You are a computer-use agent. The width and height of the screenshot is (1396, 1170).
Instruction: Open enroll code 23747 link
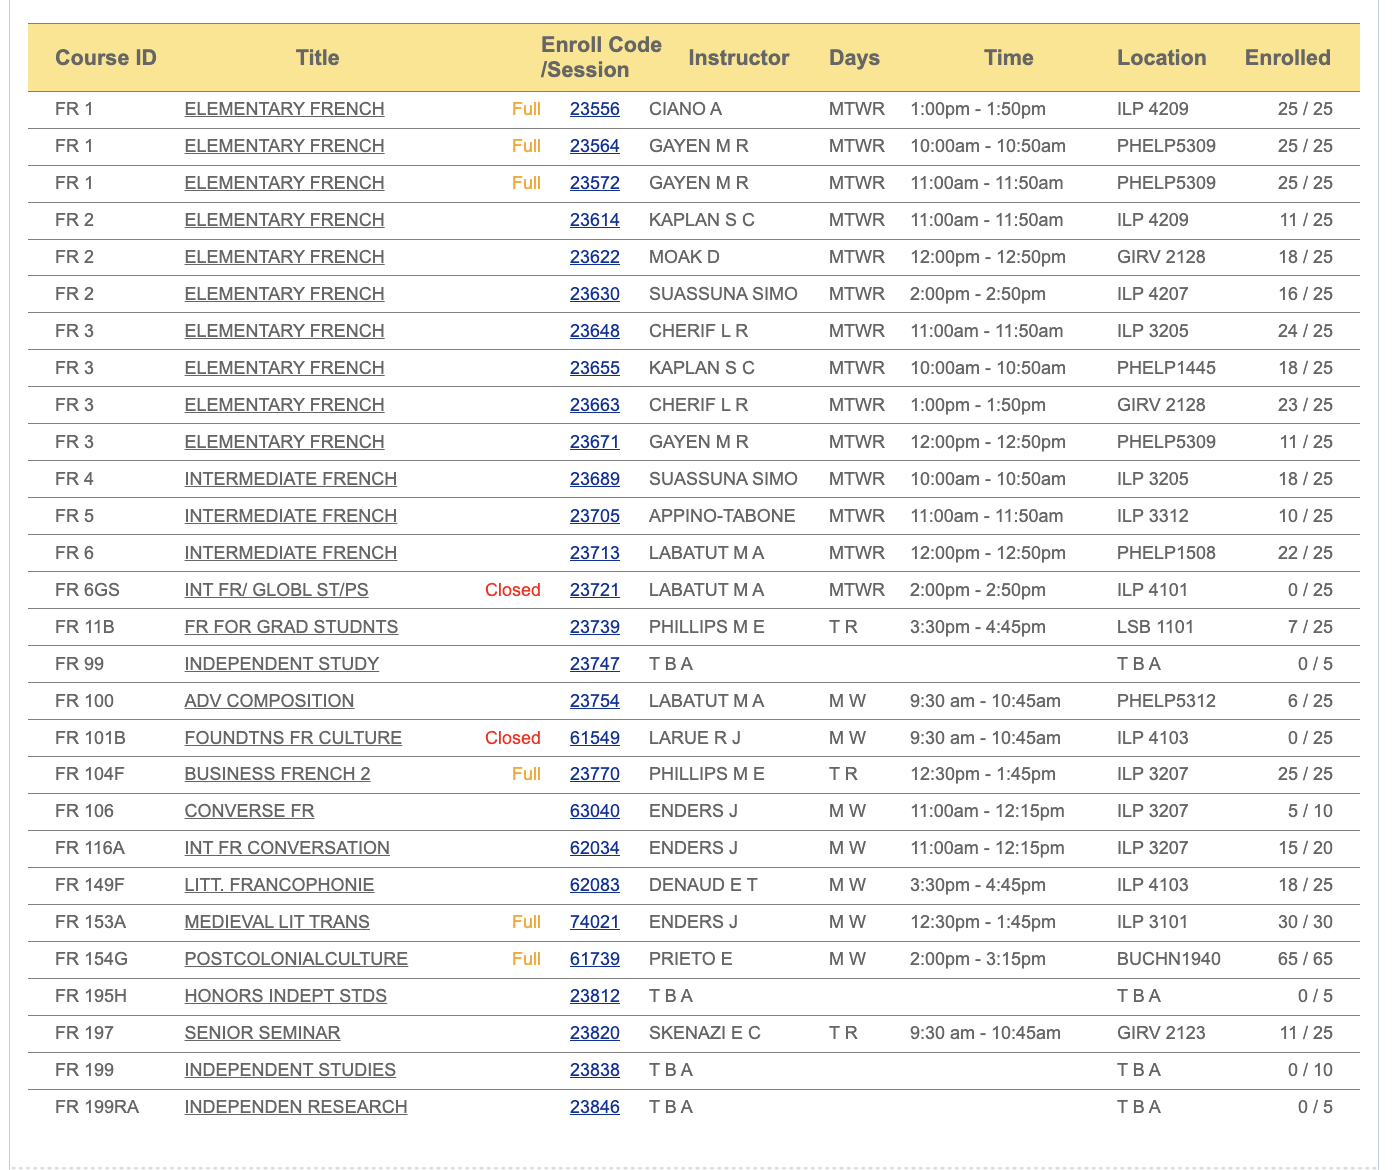pyautogui.click(x=594, y=664)
